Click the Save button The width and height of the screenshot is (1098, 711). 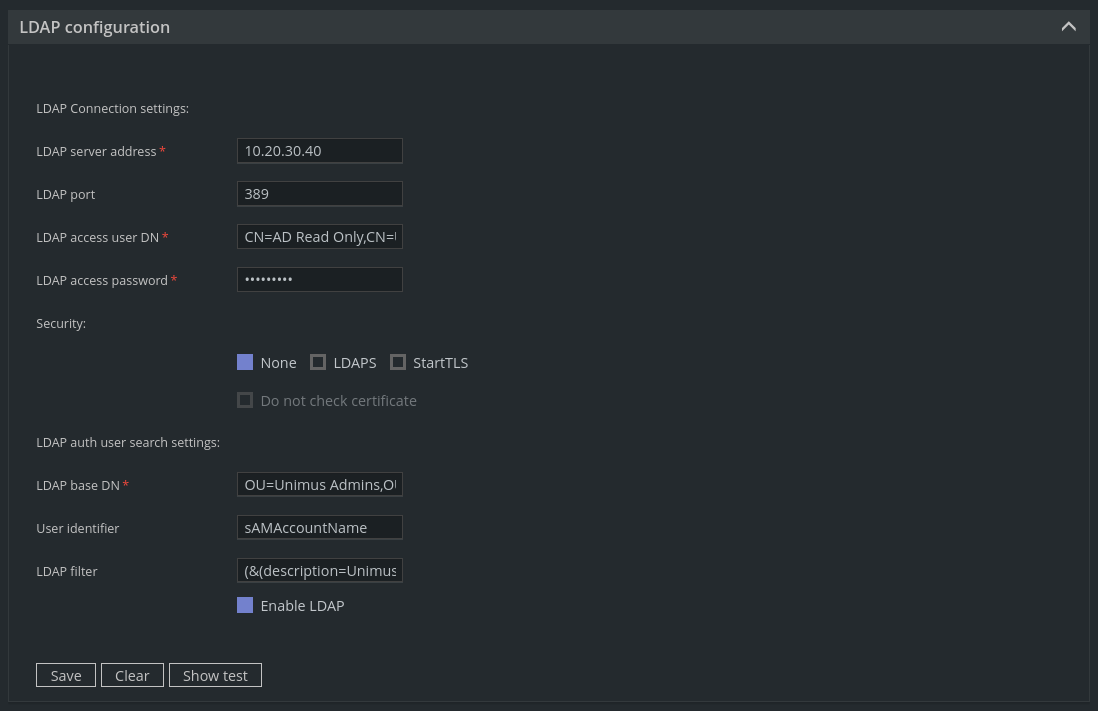(x=65, y=675)
